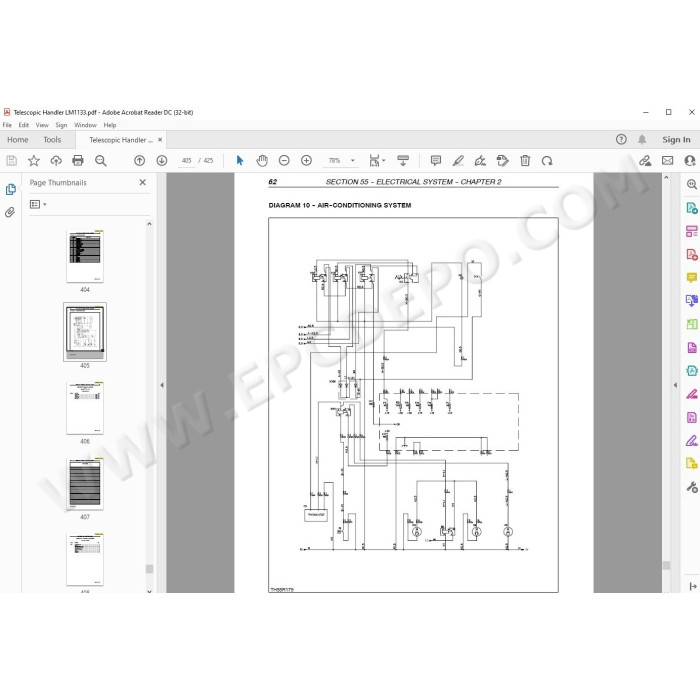Viewport: 700px width, 700px height.
Task: Choose the Selection arrow tool
Action: pos(240,161)
